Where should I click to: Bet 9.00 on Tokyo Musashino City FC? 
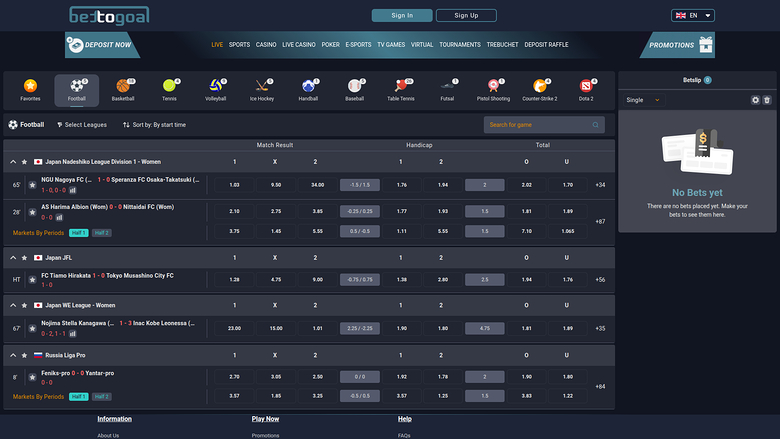tap(317, 280)
